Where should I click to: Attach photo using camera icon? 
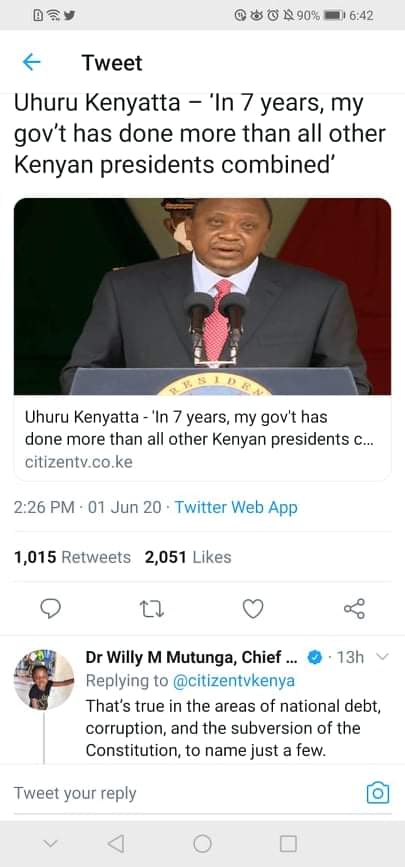point(378,793)
